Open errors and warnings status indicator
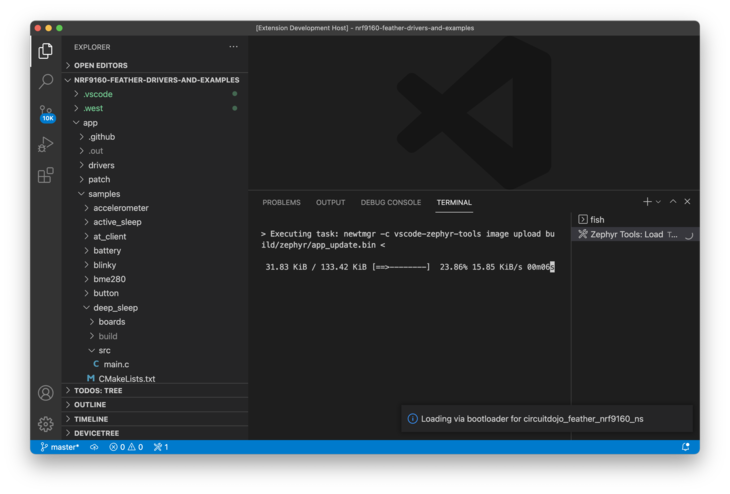This screenshot has height=494, width=730. pos(126,447)
